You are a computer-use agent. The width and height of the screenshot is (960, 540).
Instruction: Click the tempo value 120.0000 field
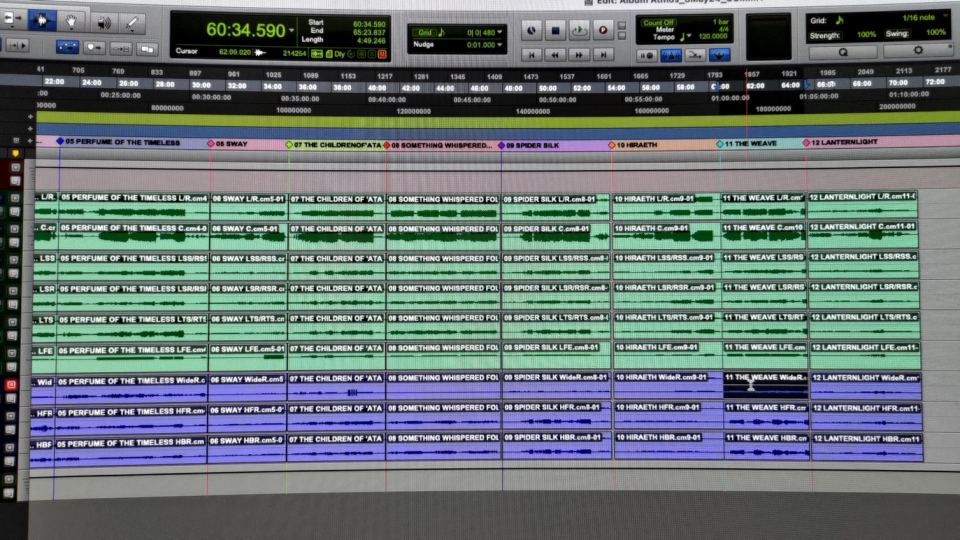coord(712,35)
